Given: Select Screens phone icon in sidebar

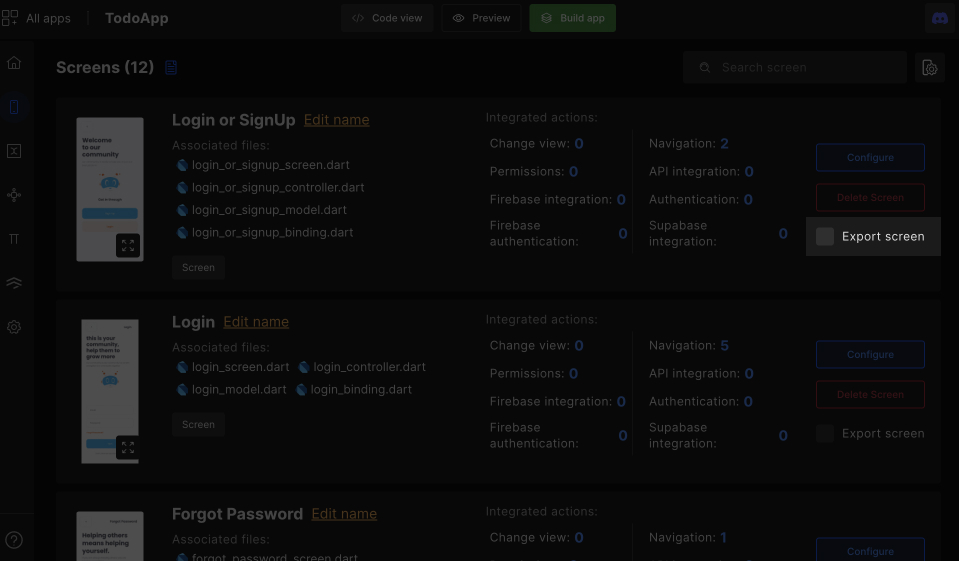Looking at the screenshot, I should point(14,107).
